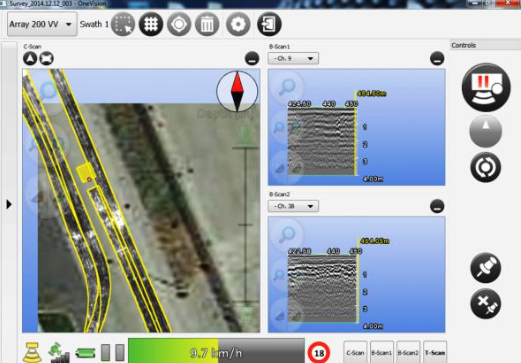Open the Array 200 VV dropdown
The height and width of the screenshot is (363, 521).
point(42,24)
